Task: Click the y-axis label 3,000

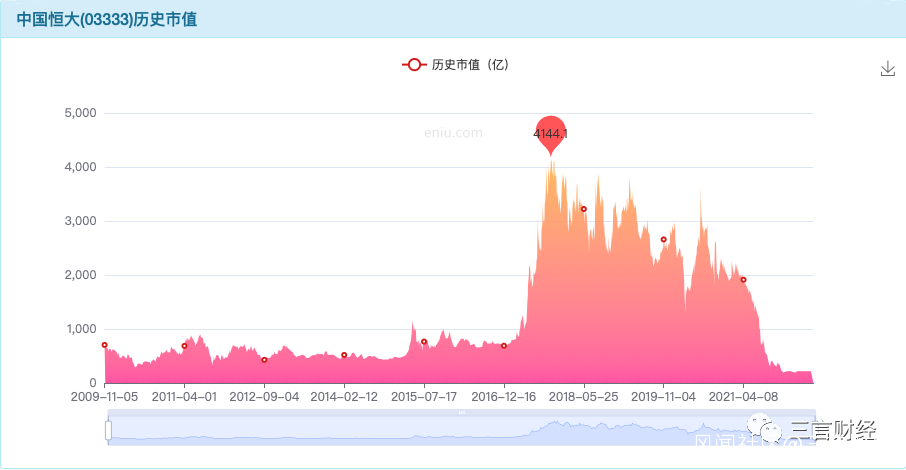Action: (80, 221)
